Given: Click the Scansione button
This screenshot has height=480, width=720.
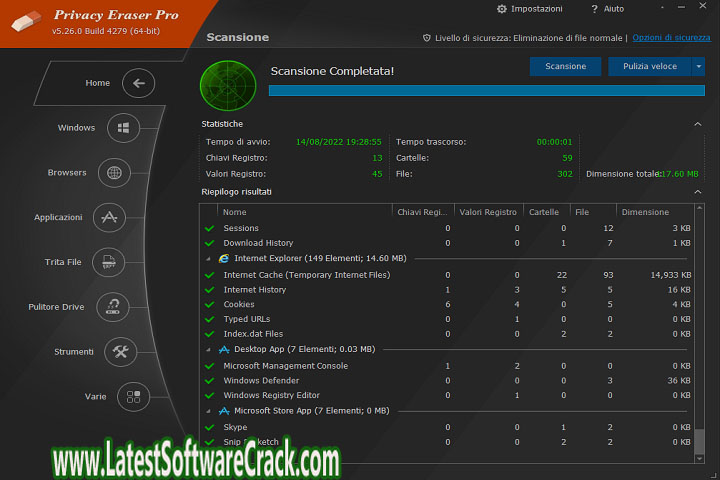Looking at the screenshot, I should point(565,67).
